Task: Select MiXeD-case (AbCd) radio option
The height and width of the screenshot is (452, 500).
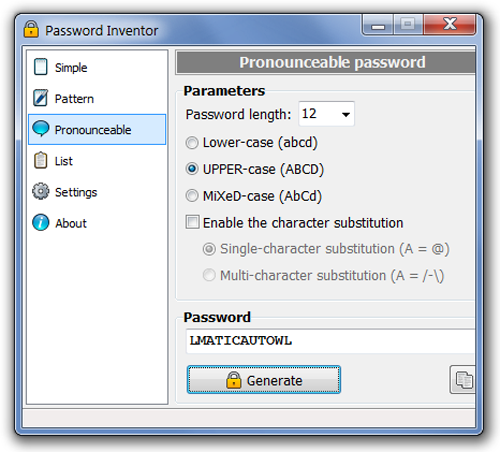Action: point(192,196)
